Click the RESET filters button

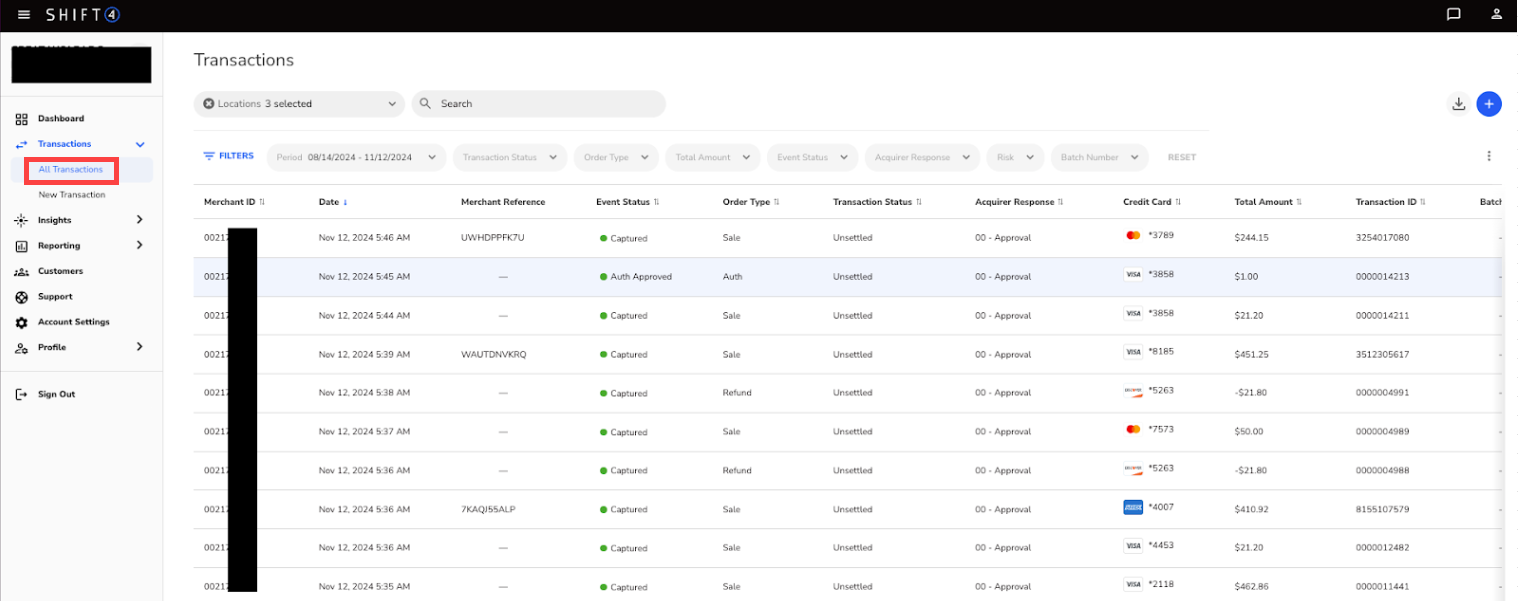pyautogui.click(x=1181, y=157)
